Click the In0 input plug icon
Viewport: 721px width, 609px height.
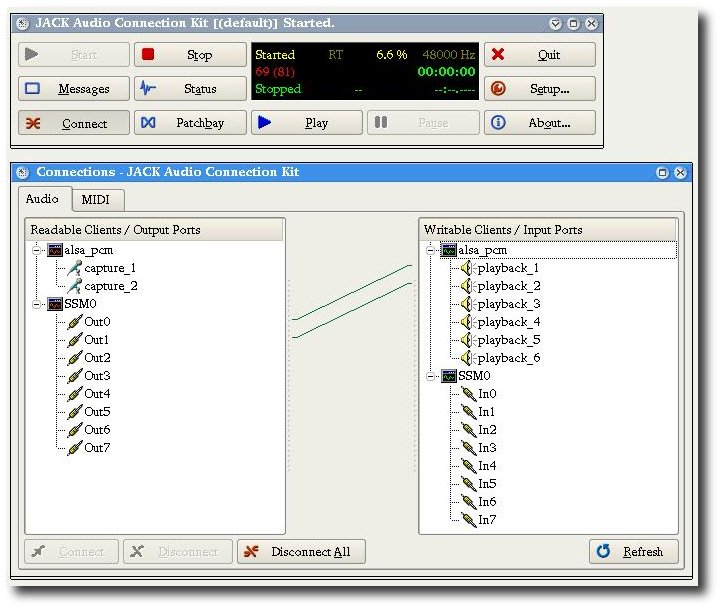point(469,394)
